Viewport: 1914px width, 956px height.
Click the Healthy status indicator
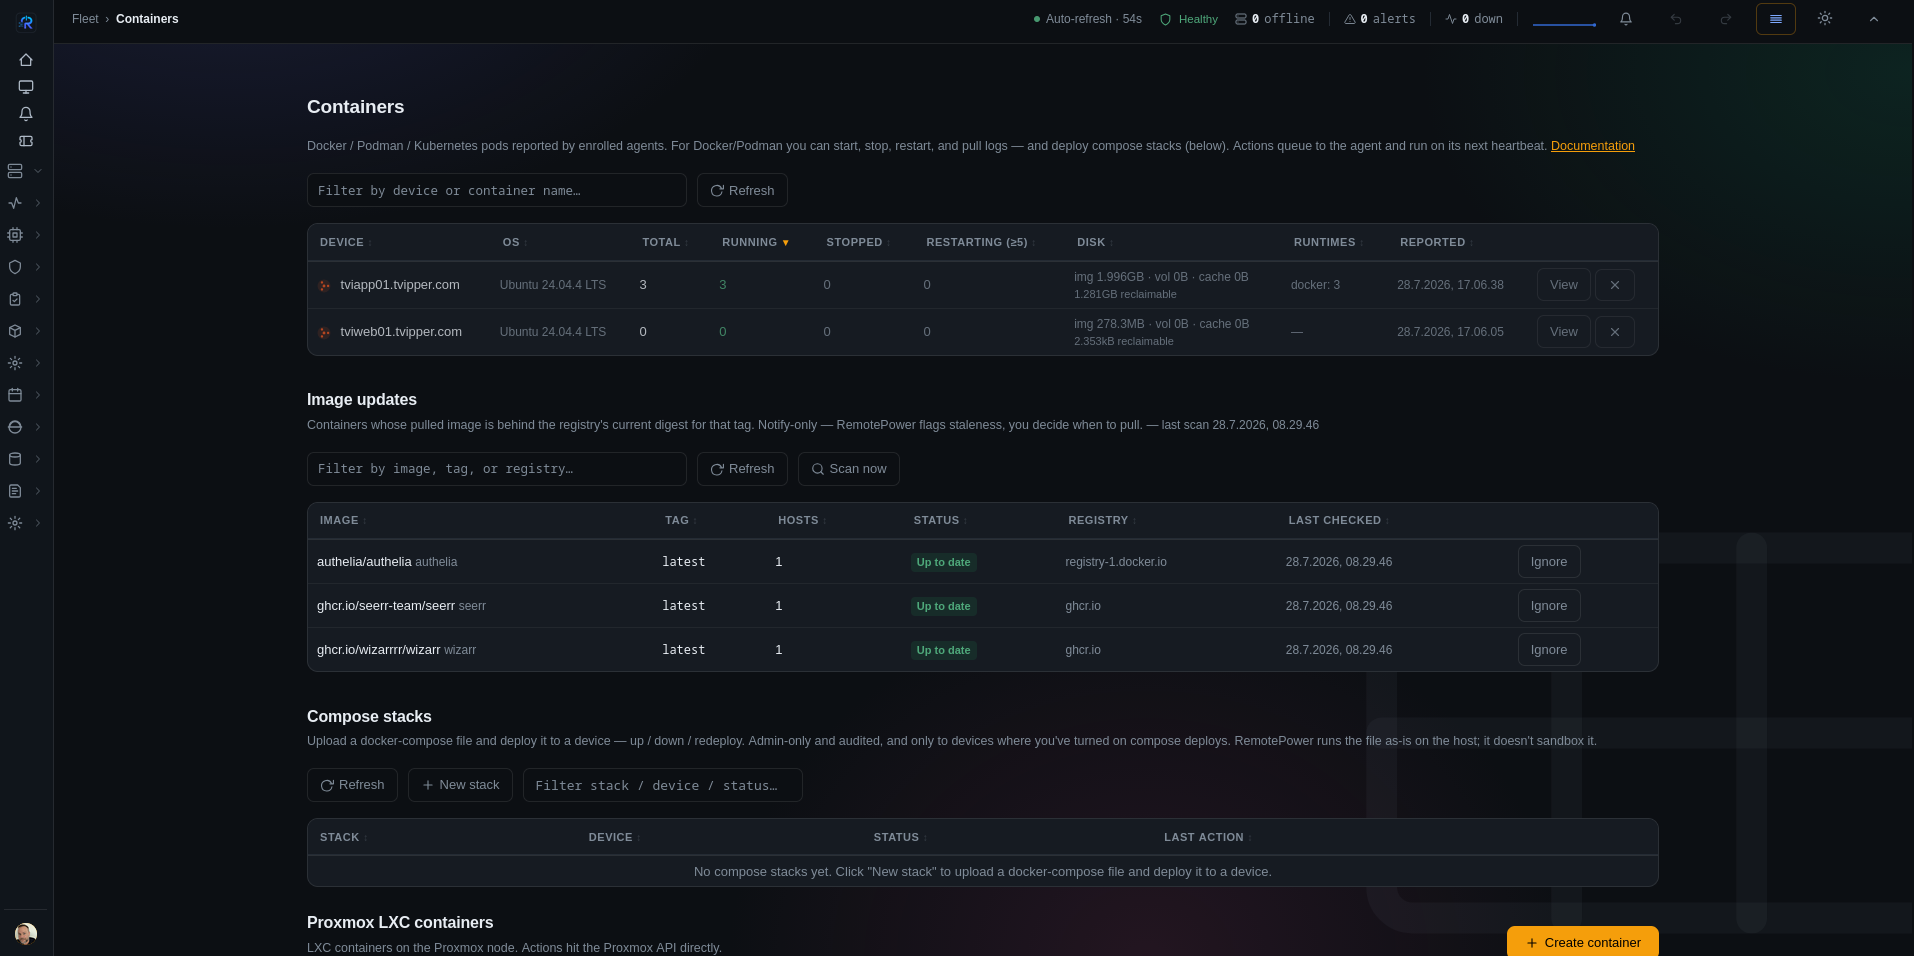1189,19
